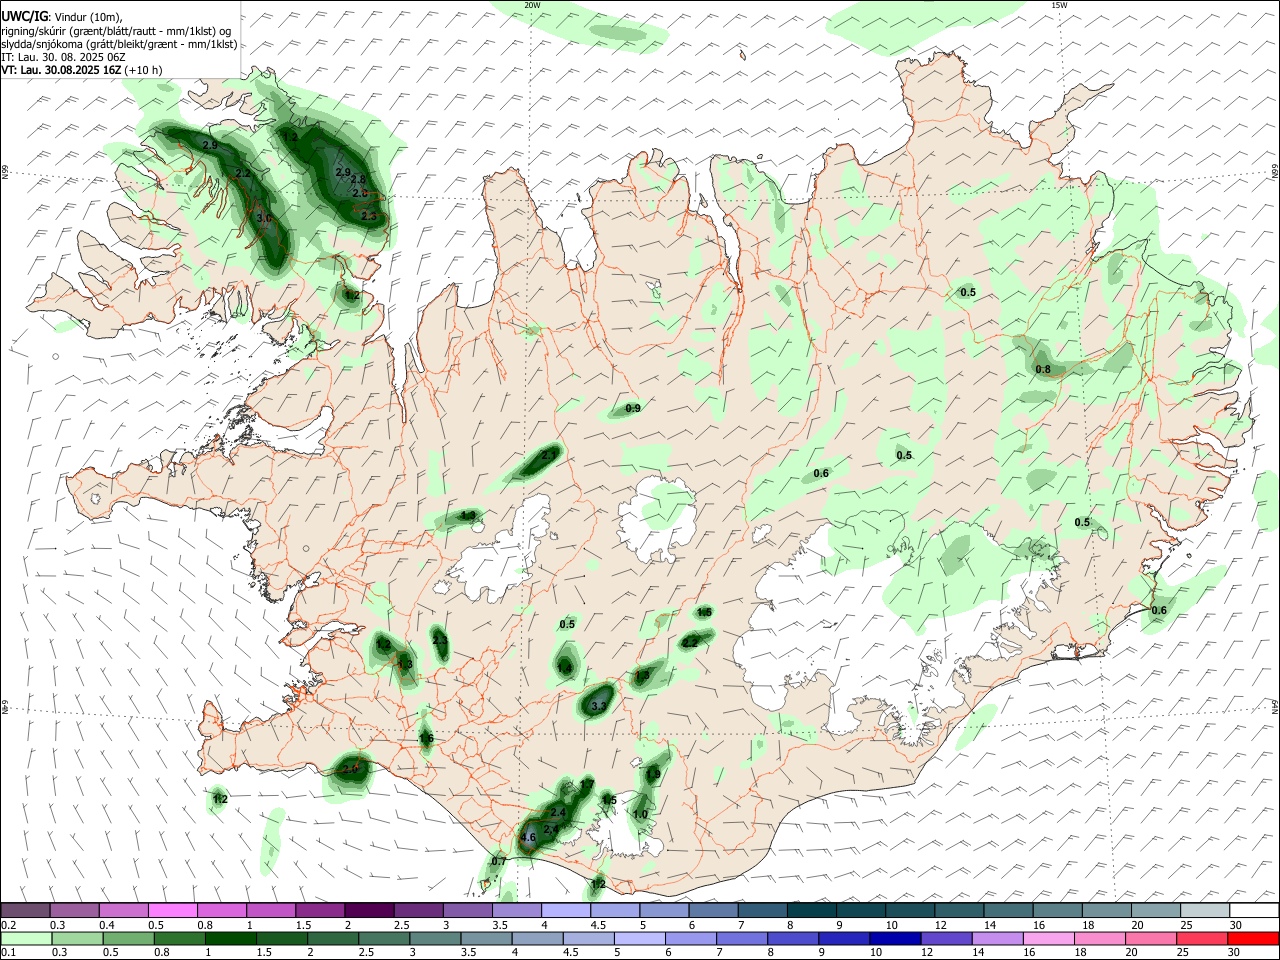
Task: Pick the light grey 25 swatch in the snow scale
Action: click(1204, 910)
